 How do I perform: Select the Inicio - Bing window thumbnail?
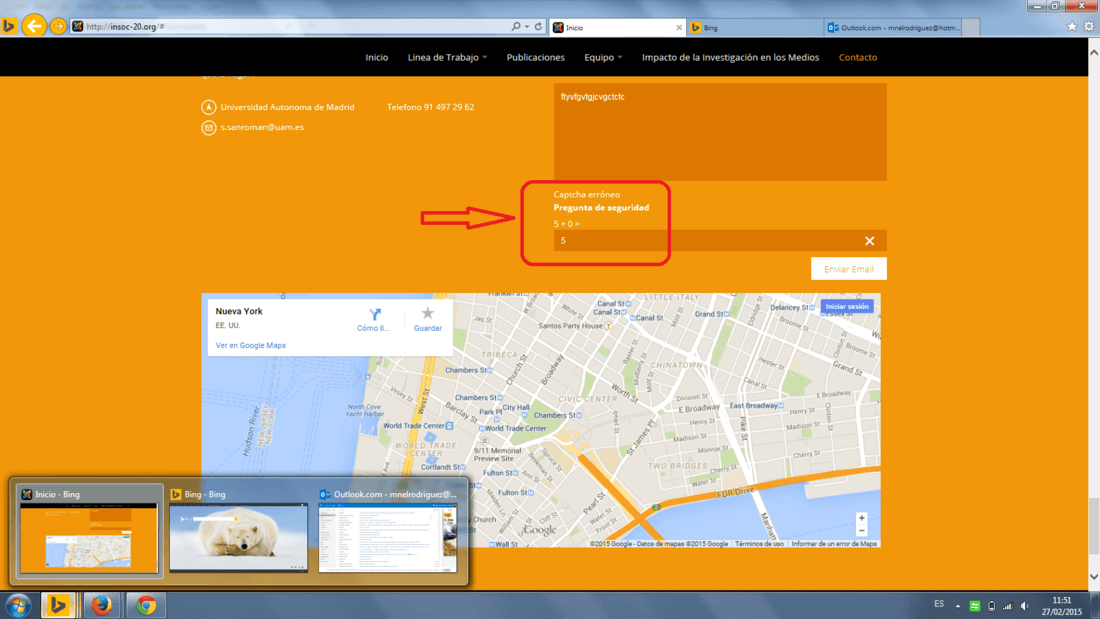click(88, 531)
